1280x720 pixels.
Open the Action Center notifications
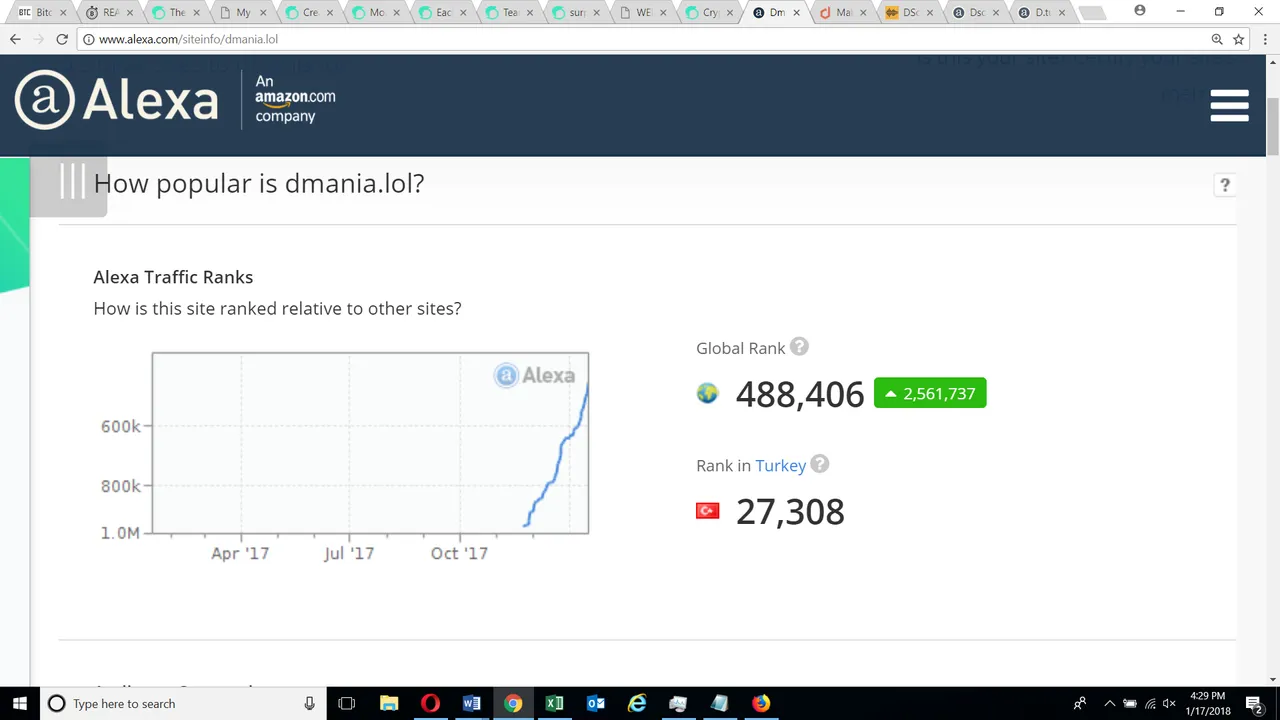1255,703
